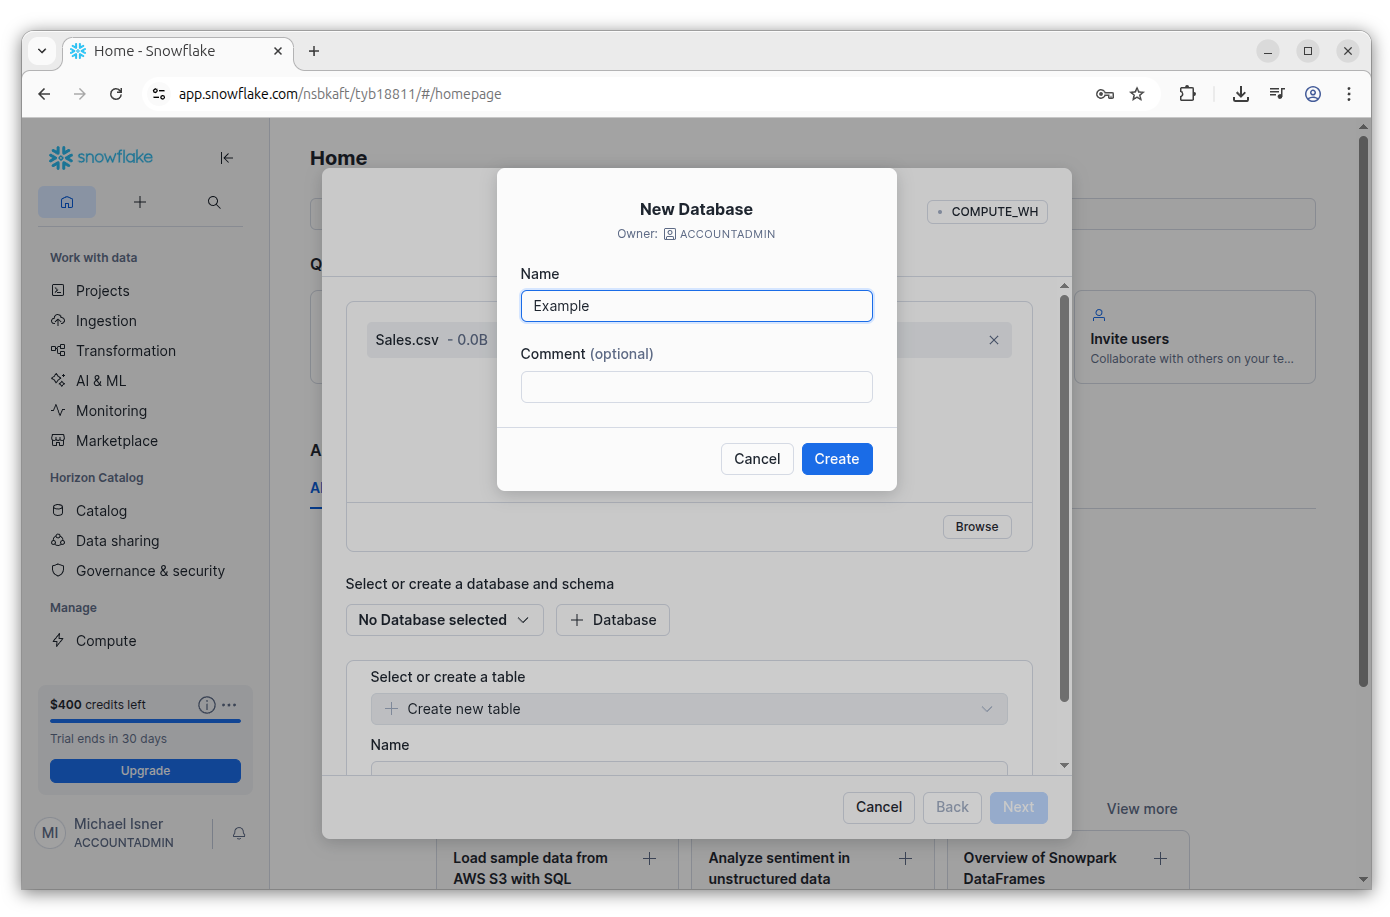
Task: Click the Upgrade button in trial panel
Action: pyautogui.click(x=145, y=771)
